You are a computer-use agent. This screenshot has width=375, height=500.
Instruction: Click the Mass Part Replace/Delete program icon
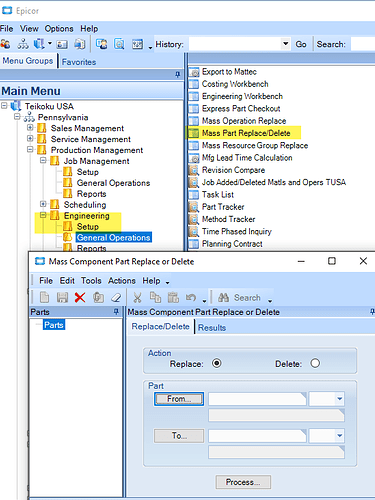(194, 133)
